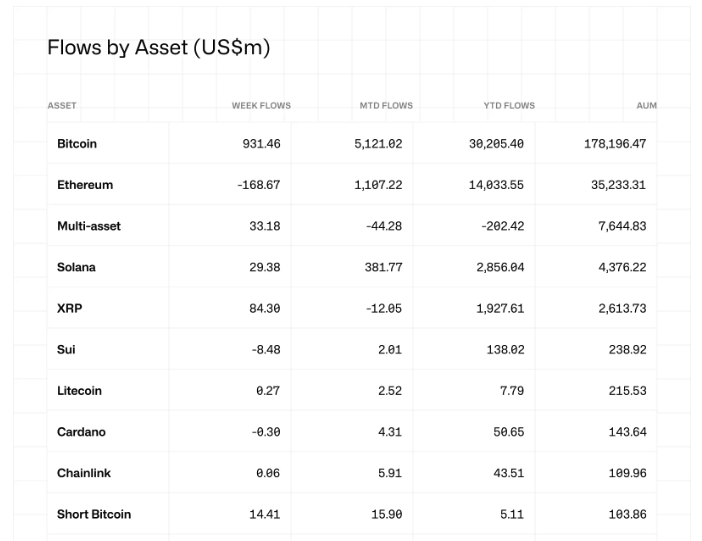Select the Sui row label
This screenshot has height=541, width=702.
click(x=66, y=350)
